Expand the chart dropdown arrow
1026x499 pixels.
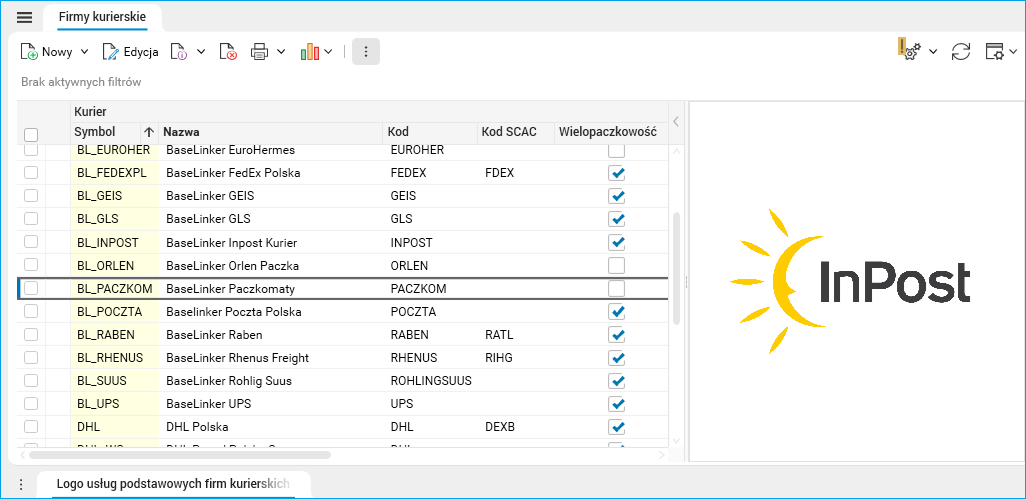(328, 52)
